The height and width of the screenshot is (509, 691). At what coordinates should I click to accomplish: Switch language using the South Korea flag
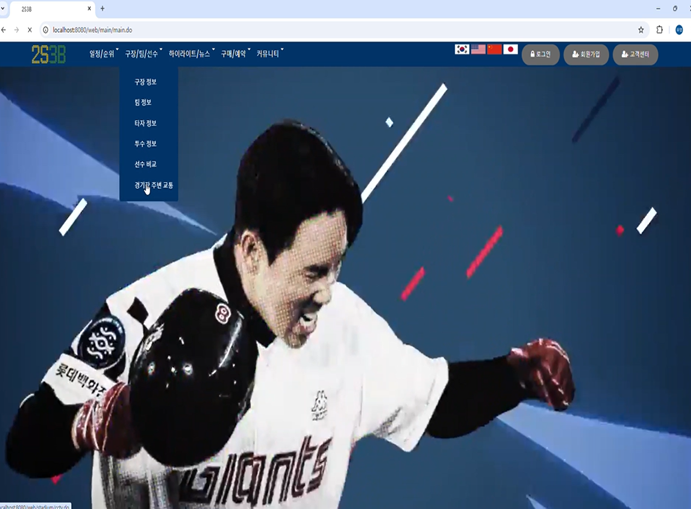(462, 49)
